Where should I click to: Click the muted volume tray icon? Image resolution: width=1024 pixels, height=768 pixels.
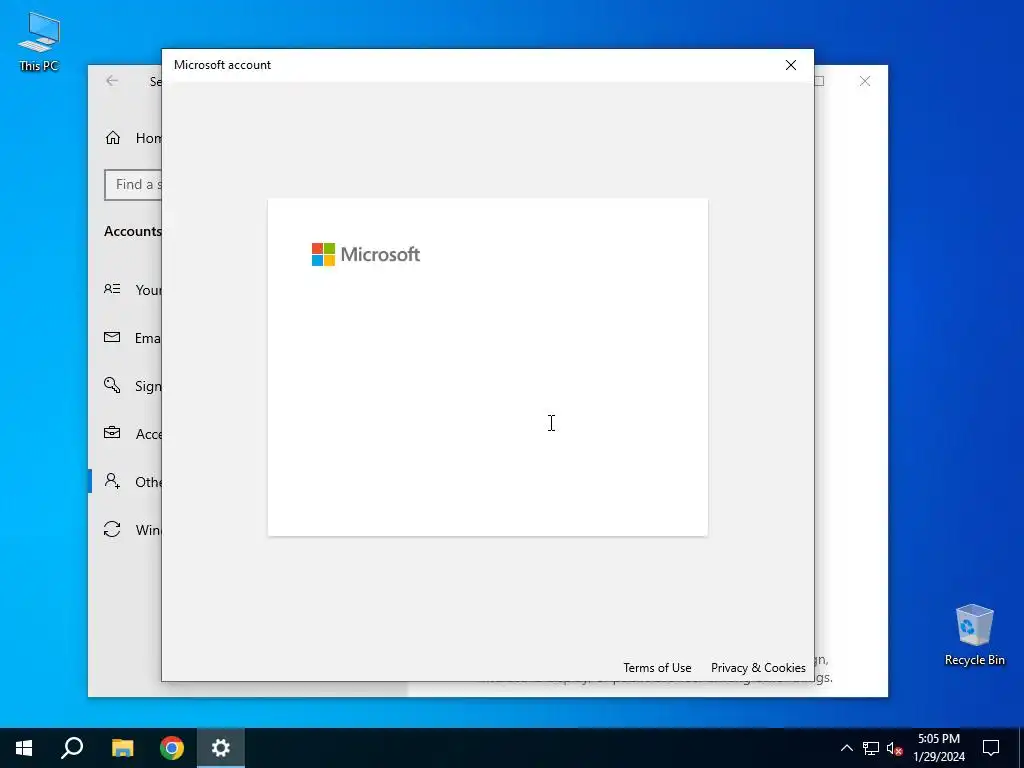point(895,748)
